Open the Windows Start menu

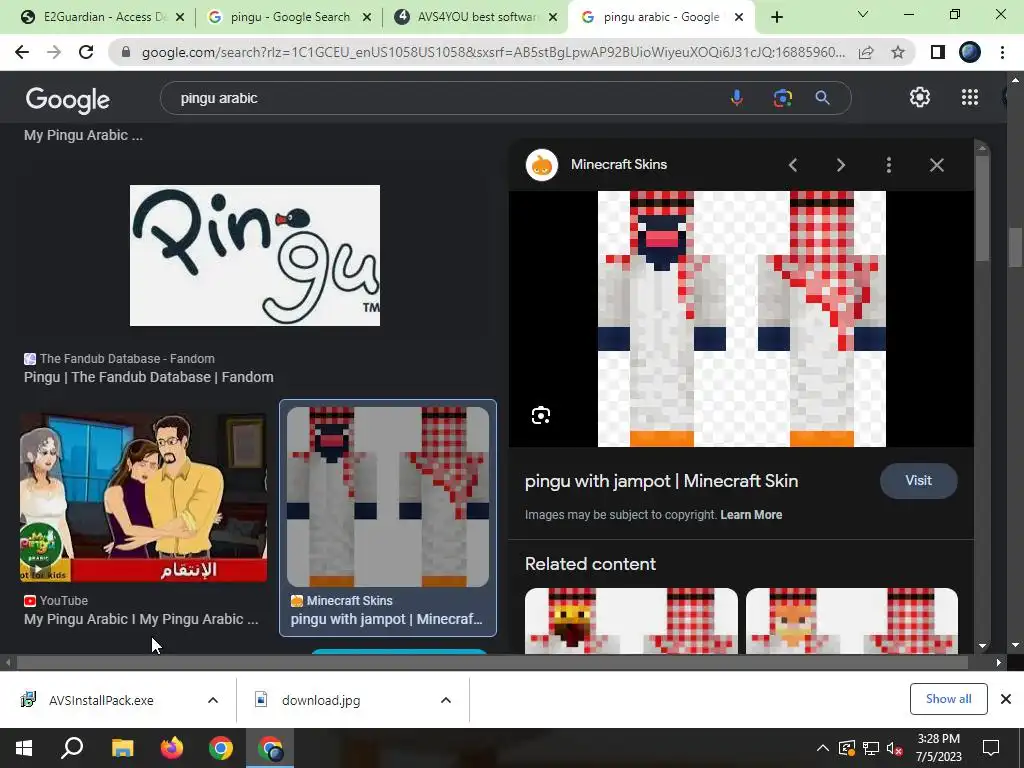(x=24, y=748)
